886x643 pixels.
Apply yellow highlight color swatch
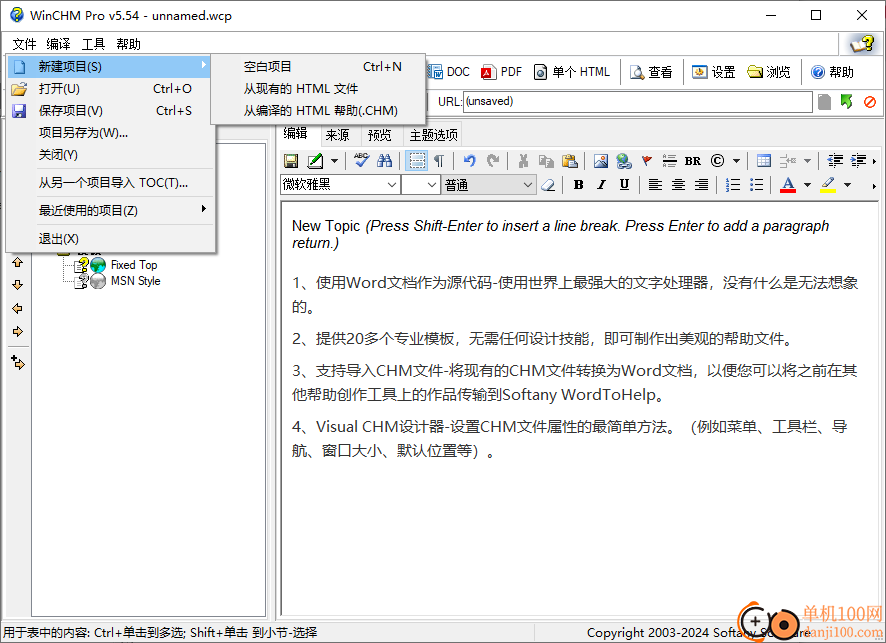tap(828, 185)
